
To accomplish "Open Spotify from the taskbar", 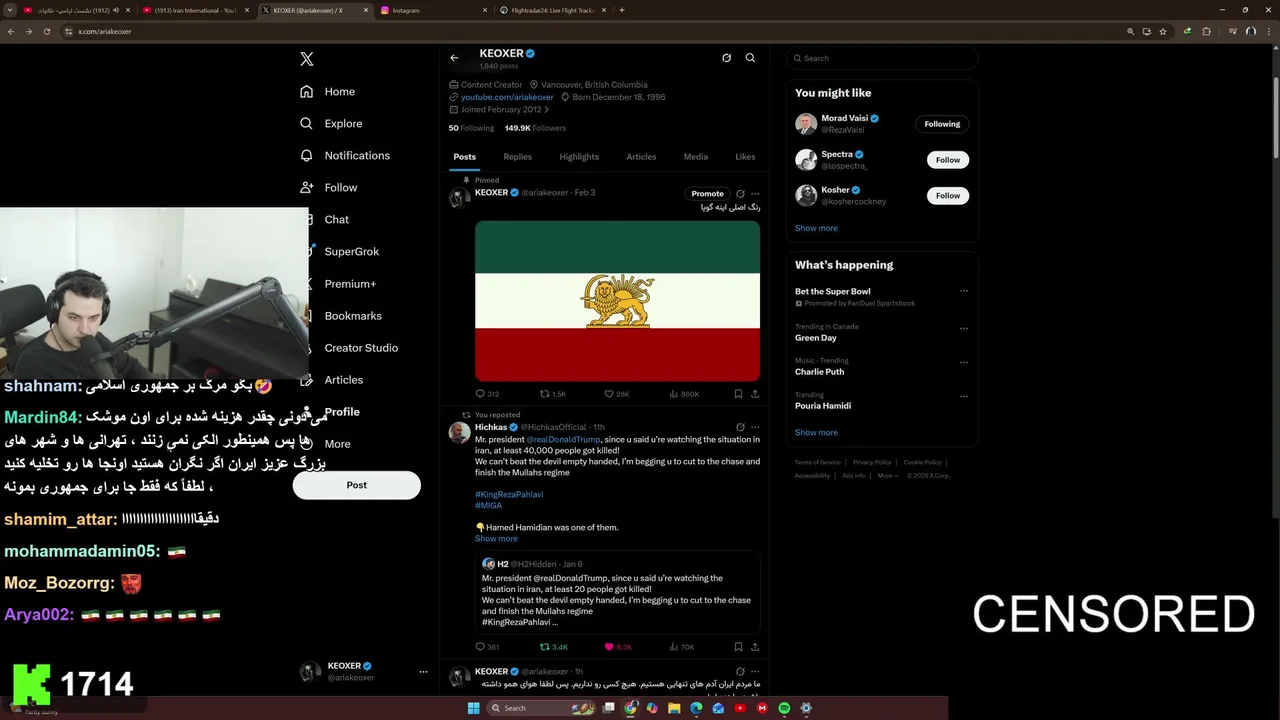I will point(784,708).
